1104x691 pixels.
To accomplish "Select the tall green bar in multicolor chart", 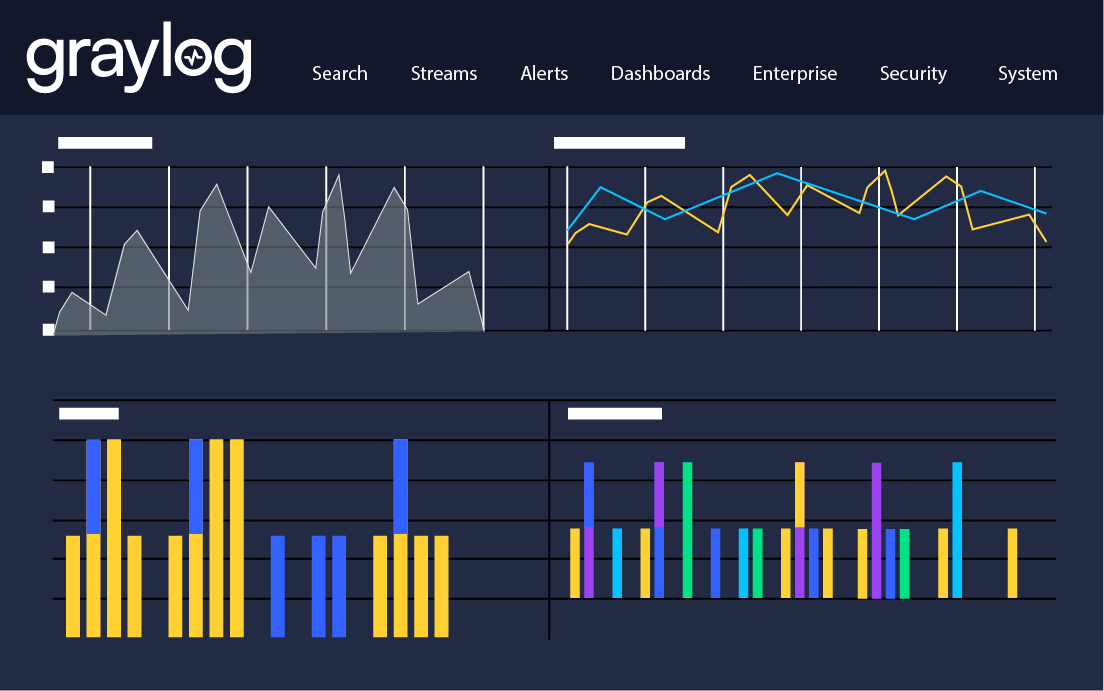I will point(687,530).
